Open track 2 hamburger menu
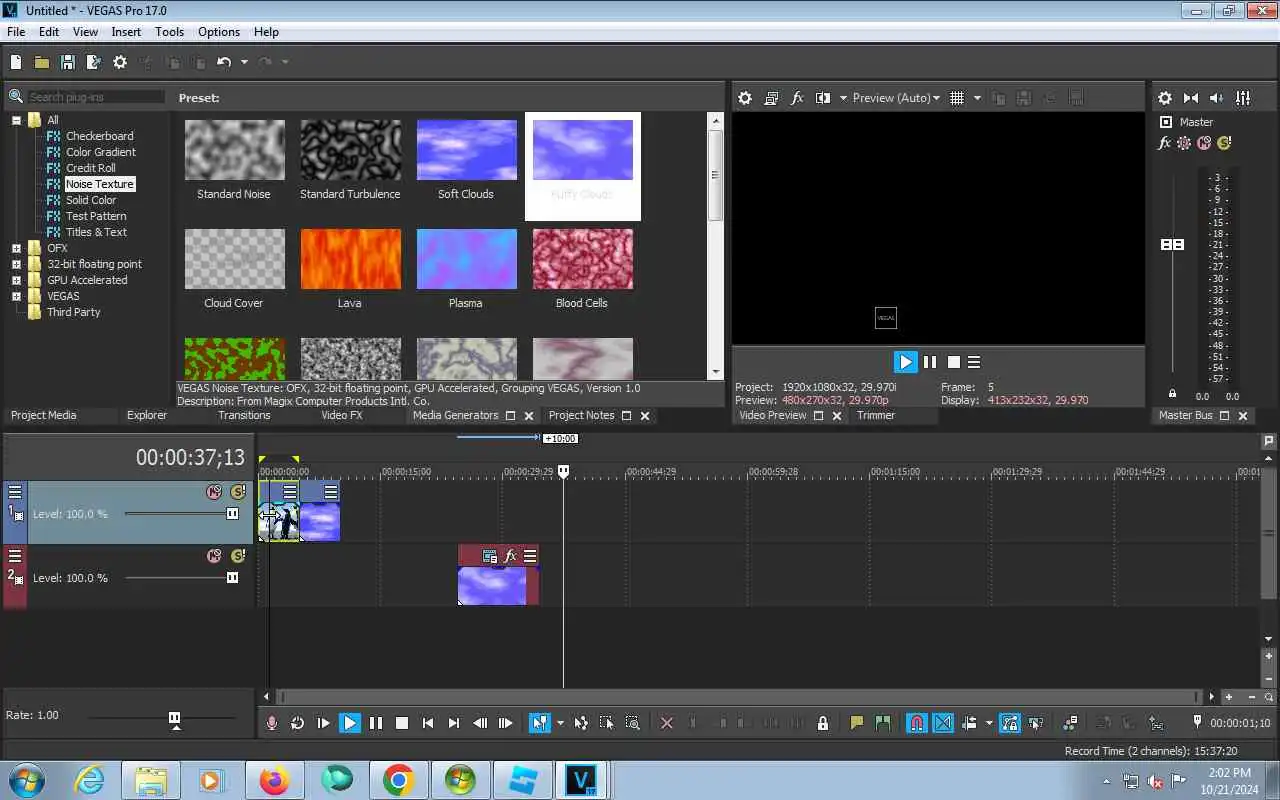This screenshot has height=800, width=1280. coord(15,556)
